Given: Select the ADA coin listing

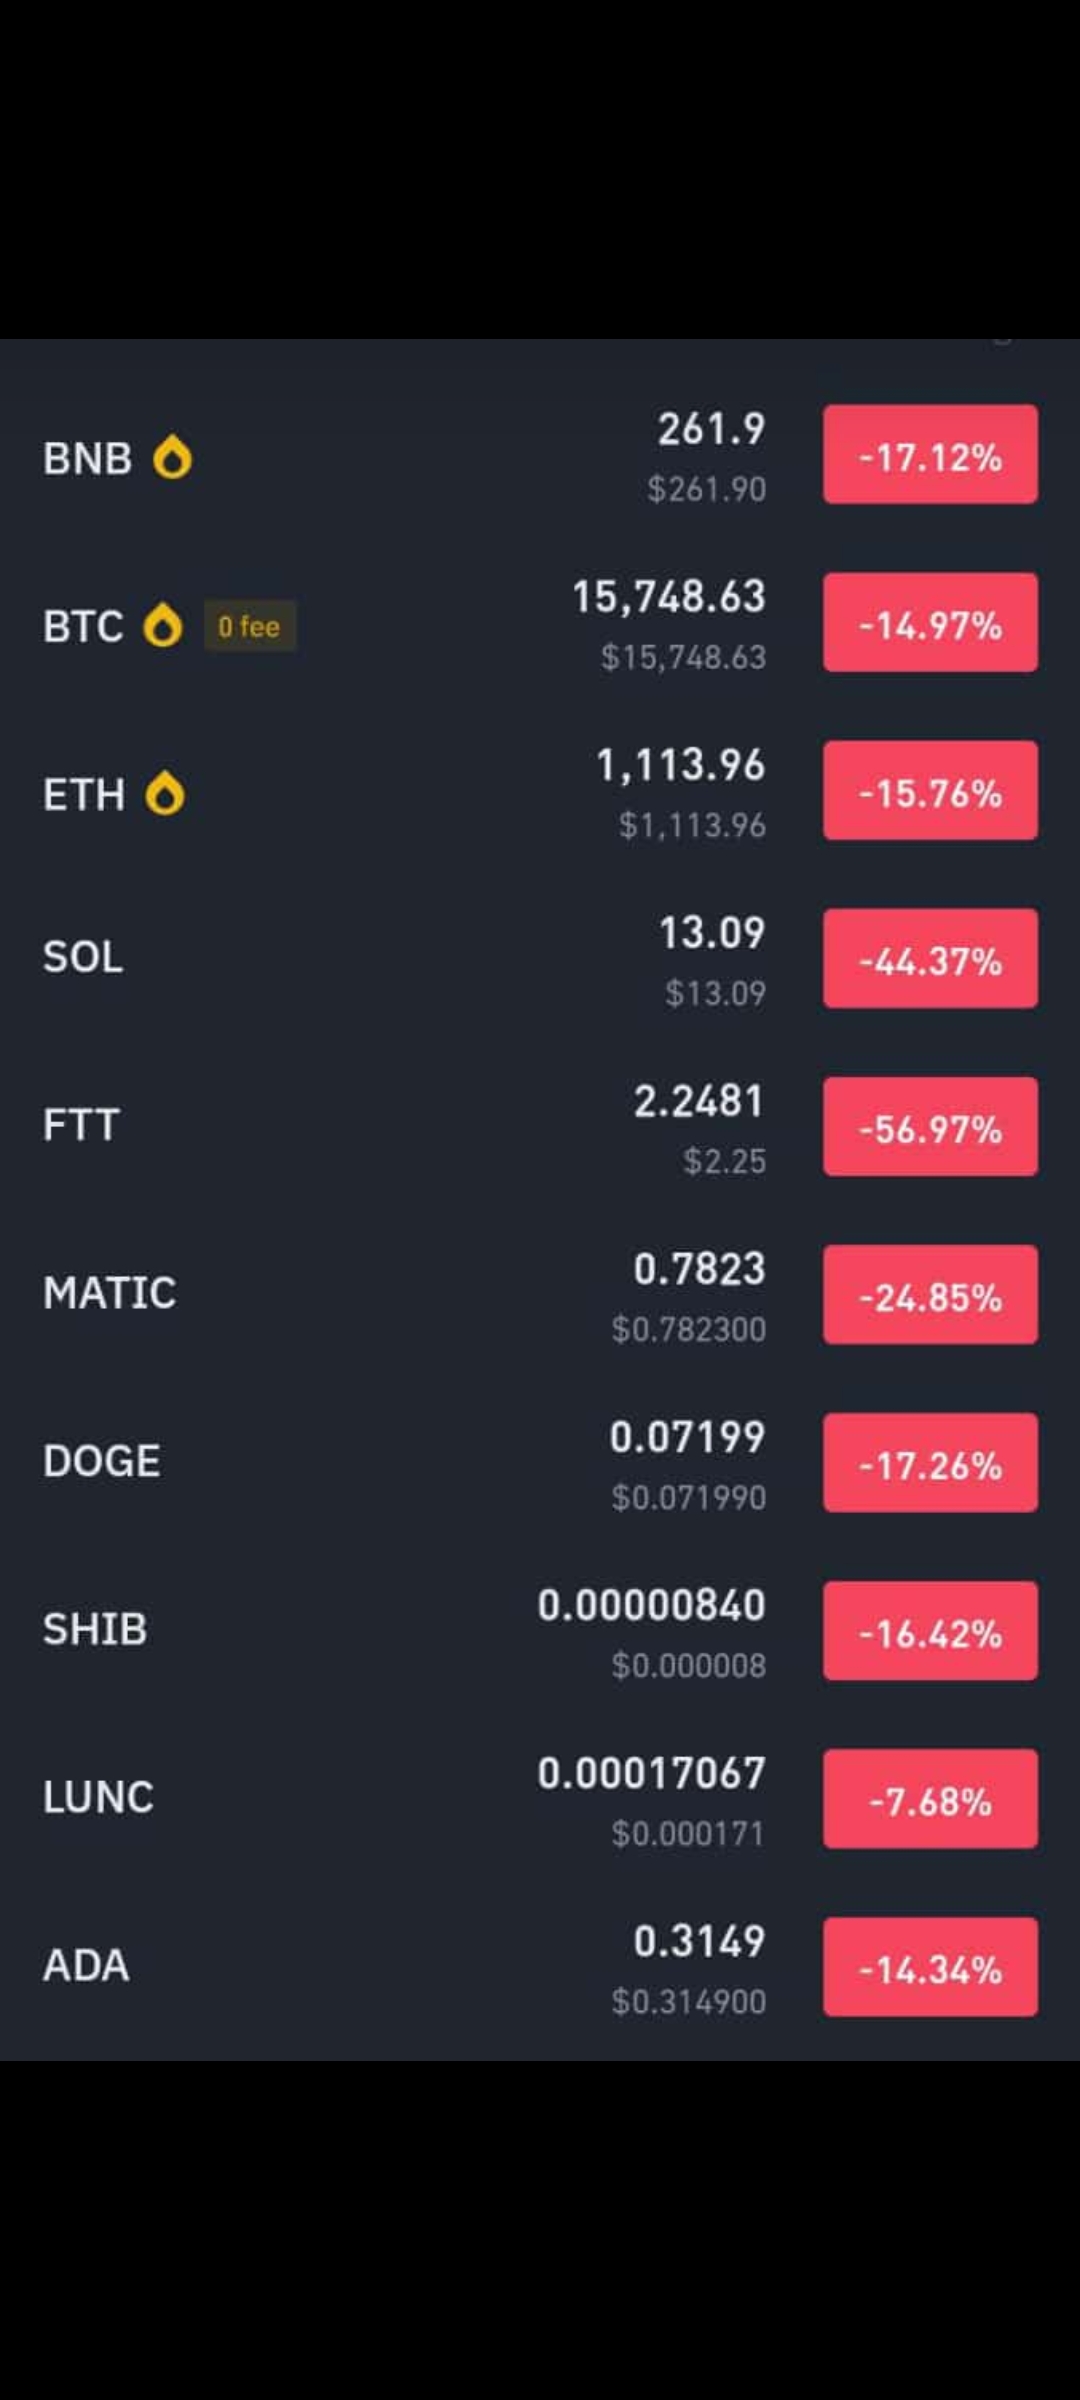Looking at the screenshot, I should click(x=540, y=1966).
